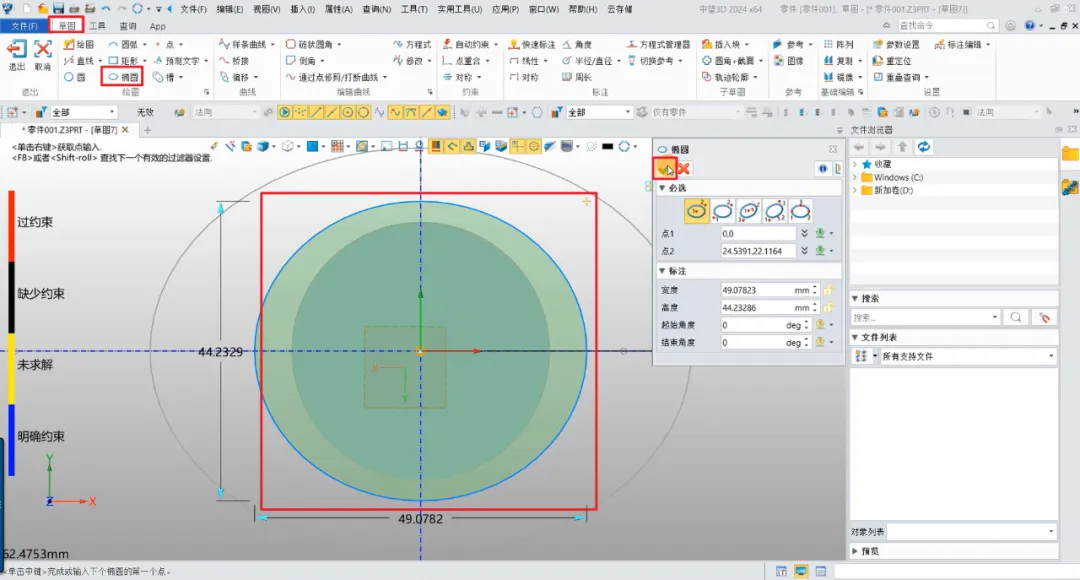Open the 插入(I) menu
The width and height of the screenshot is (1080, 580).
pyautogui.click(x=304, y=9)
